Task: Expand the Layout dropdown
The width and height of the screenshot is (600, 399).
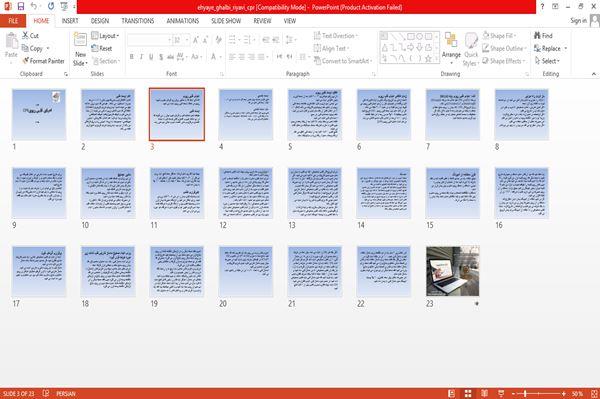Action: (106, 36)
